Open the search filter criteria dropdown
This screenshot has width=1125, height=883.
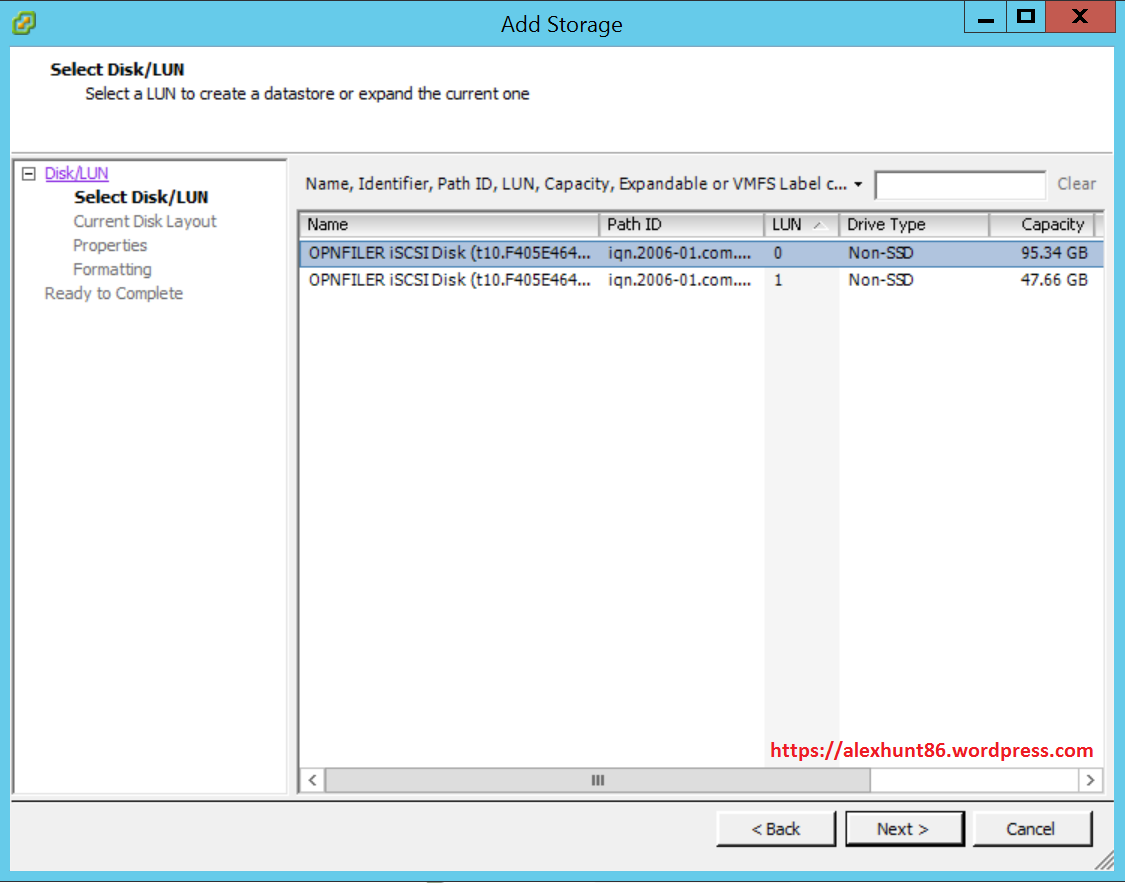point(857,184)
